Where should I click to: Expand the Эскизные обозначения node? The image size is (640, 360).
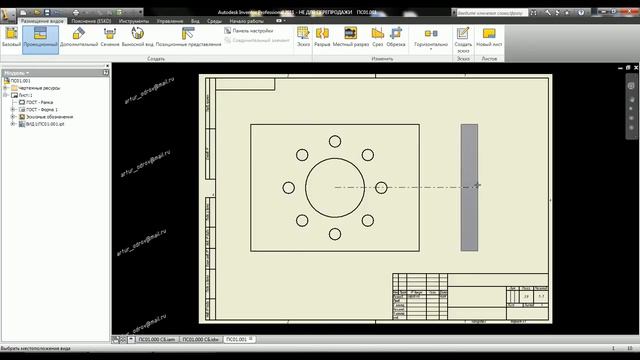pos(13,117)
